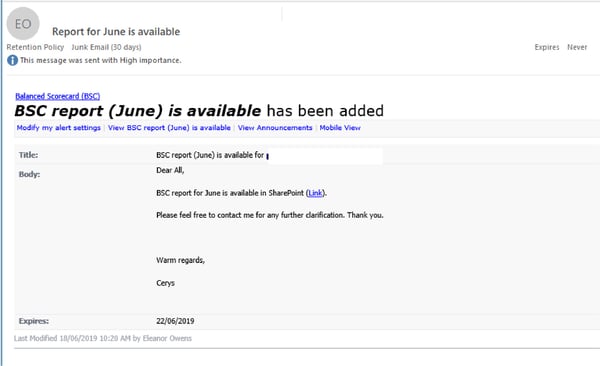600x366 pixels.
Task: Click Junk Email (30 days) policy text
Action: (x=106, y=47)
